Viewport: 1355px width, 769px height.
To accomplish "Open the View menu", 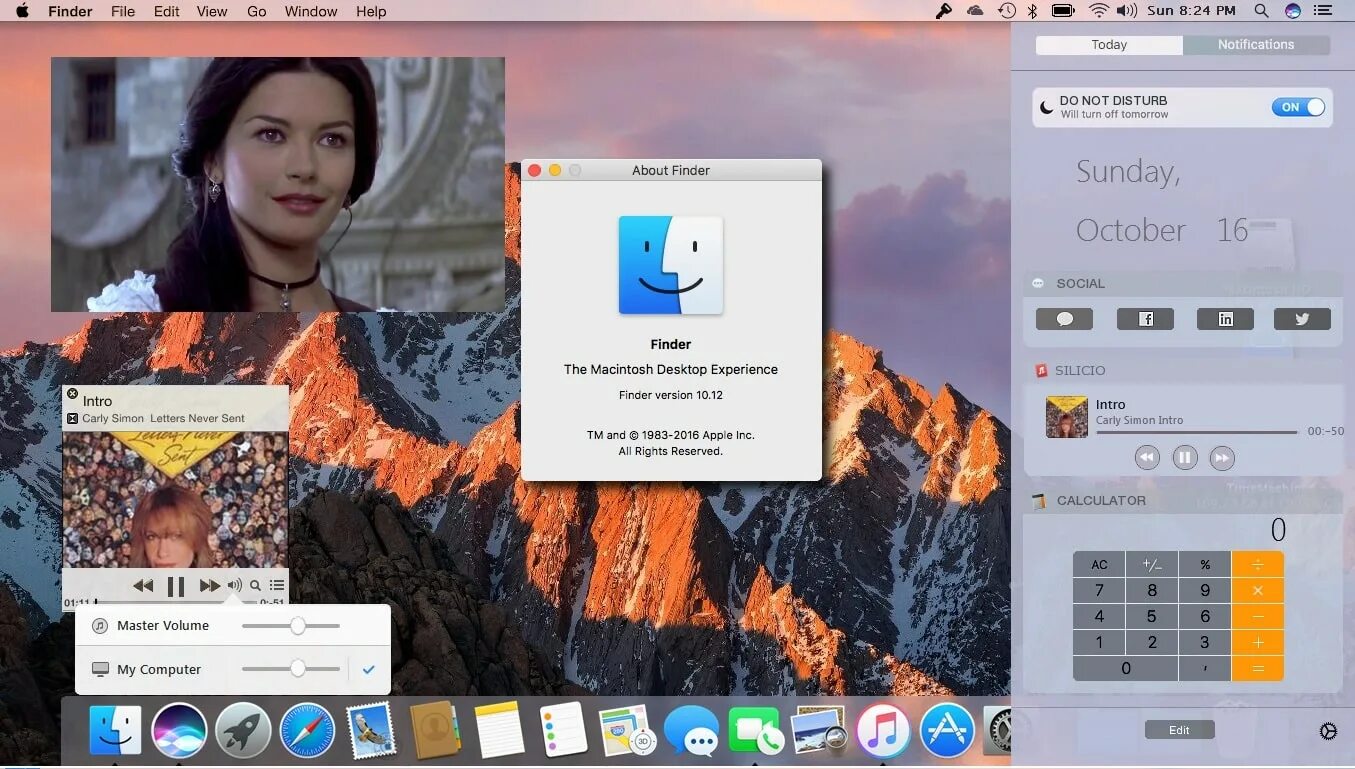I will [x=212, y=11].
